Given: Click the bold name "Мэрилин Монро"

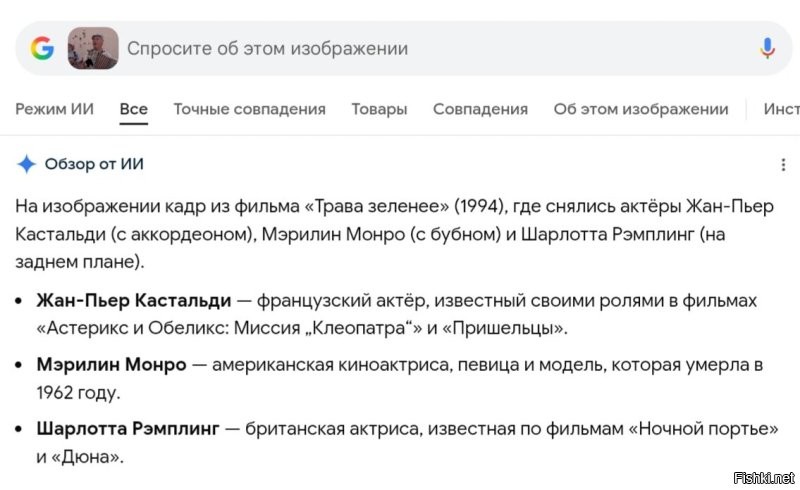Looking at the screenshot, I should pos(111,365).
